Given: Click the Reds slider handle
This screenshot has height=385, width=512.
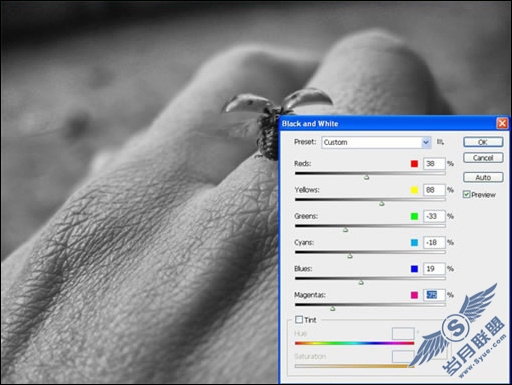Looking at the screenshot, I should (367, 177).
